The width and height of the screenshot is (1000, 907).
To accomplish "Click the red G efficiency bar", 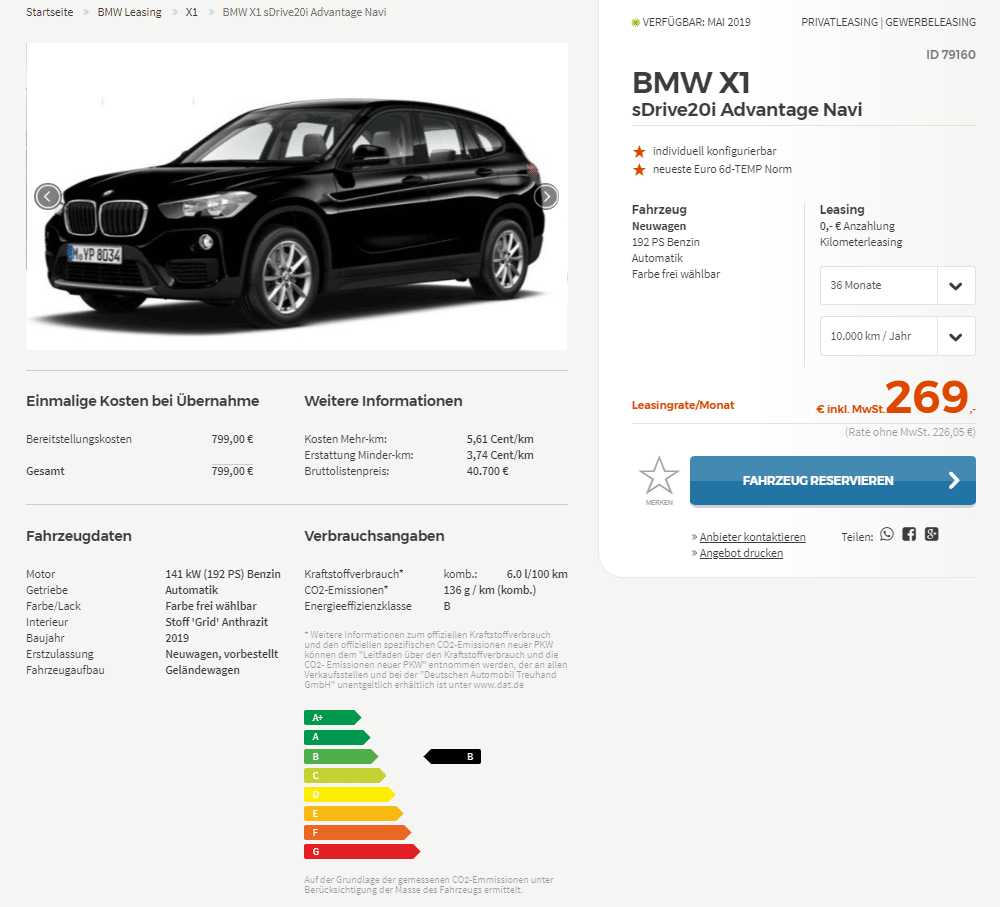I will (362, 852).
